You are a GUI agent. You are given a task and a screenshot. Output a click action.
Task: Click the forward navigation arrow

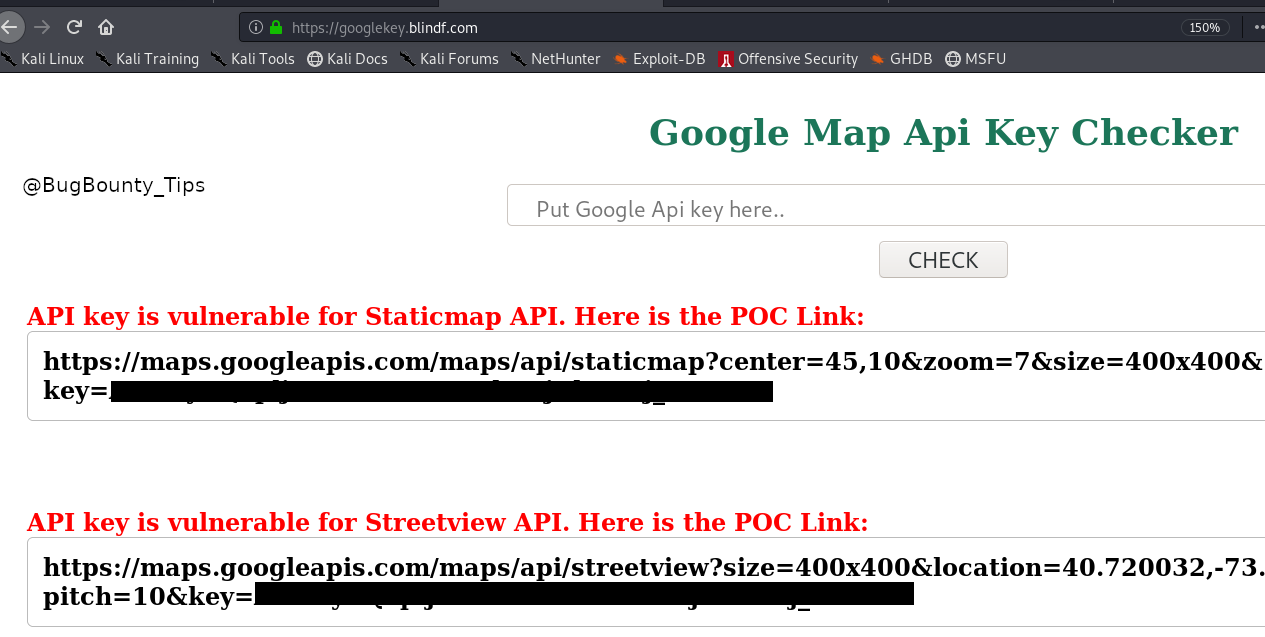[41, 27]
